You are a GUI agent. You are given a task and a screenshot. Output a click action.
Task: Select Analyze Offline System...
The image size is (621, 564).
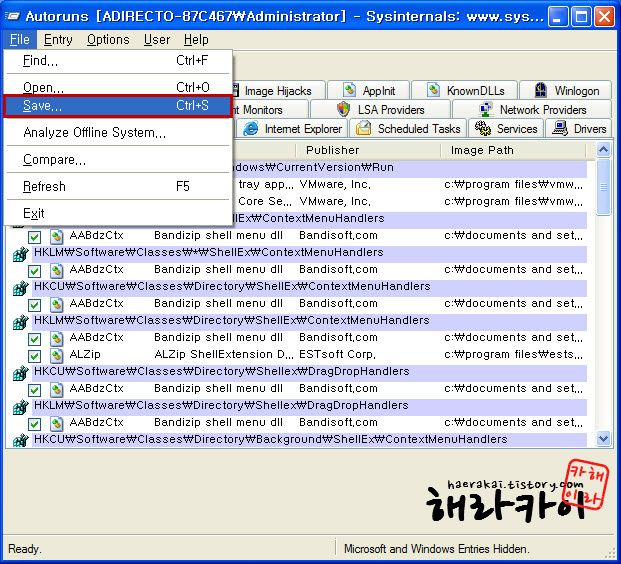pos(118,132)
